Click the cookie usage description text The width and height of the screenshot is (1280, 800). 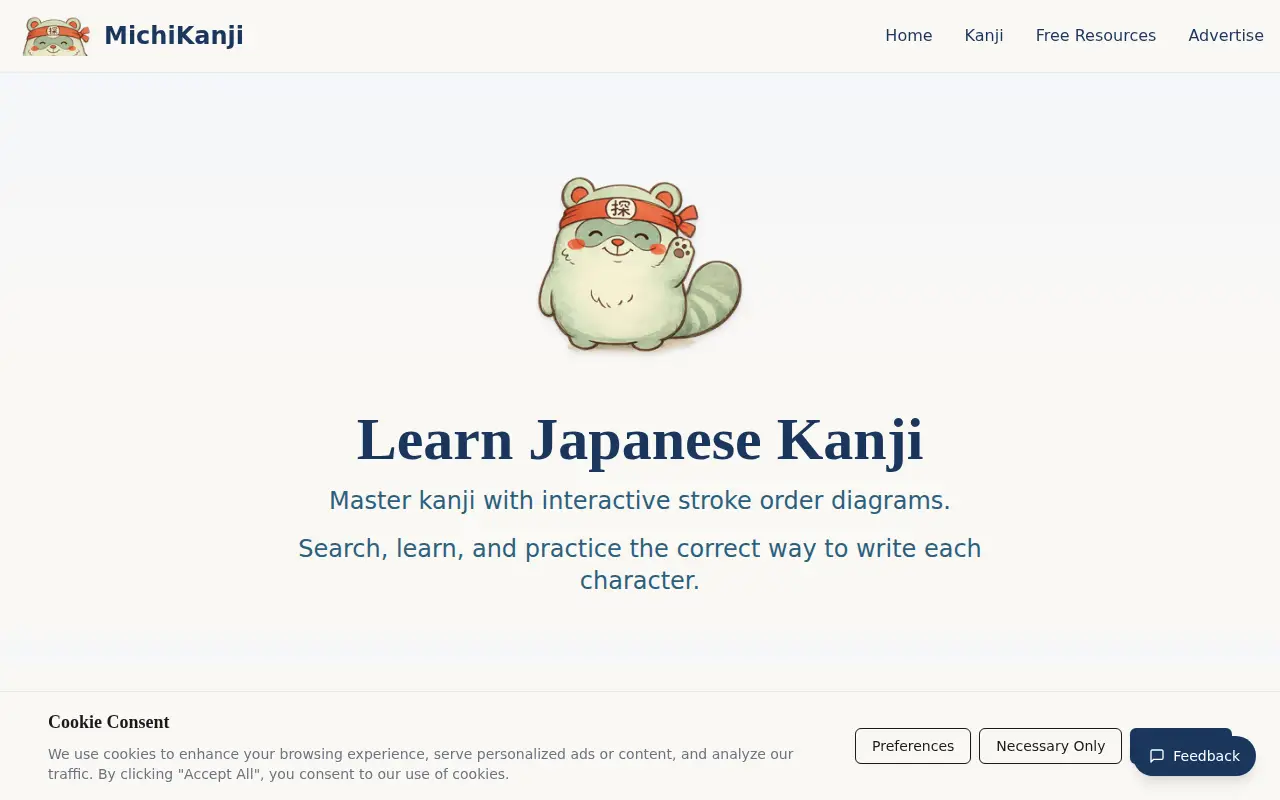(421, 764)
